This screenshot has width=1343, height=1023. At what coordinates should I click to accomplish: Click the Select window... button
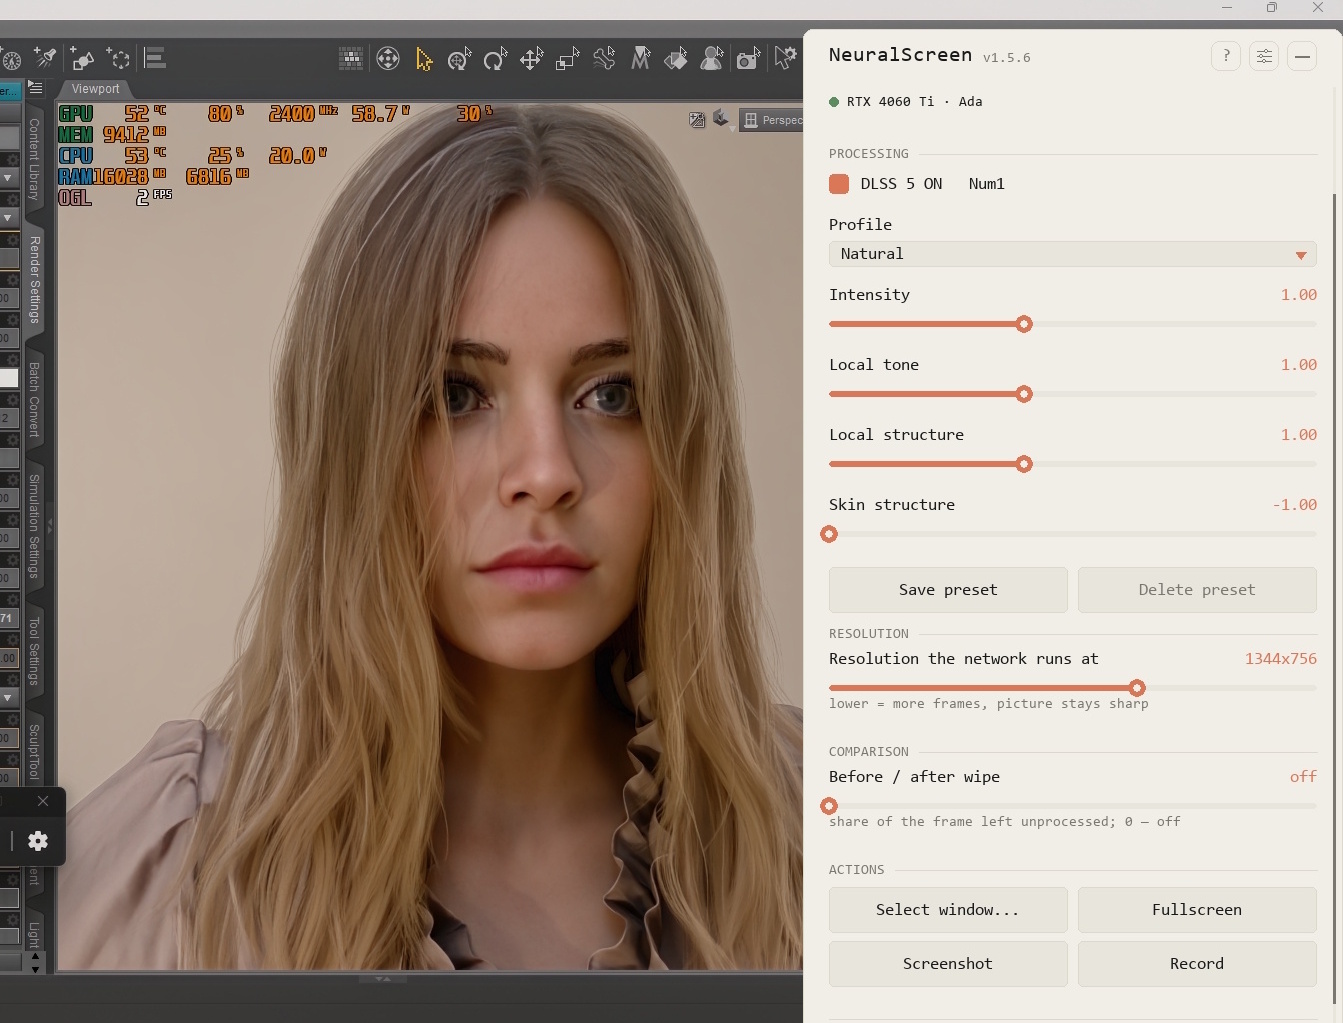(x=948, y=910)
